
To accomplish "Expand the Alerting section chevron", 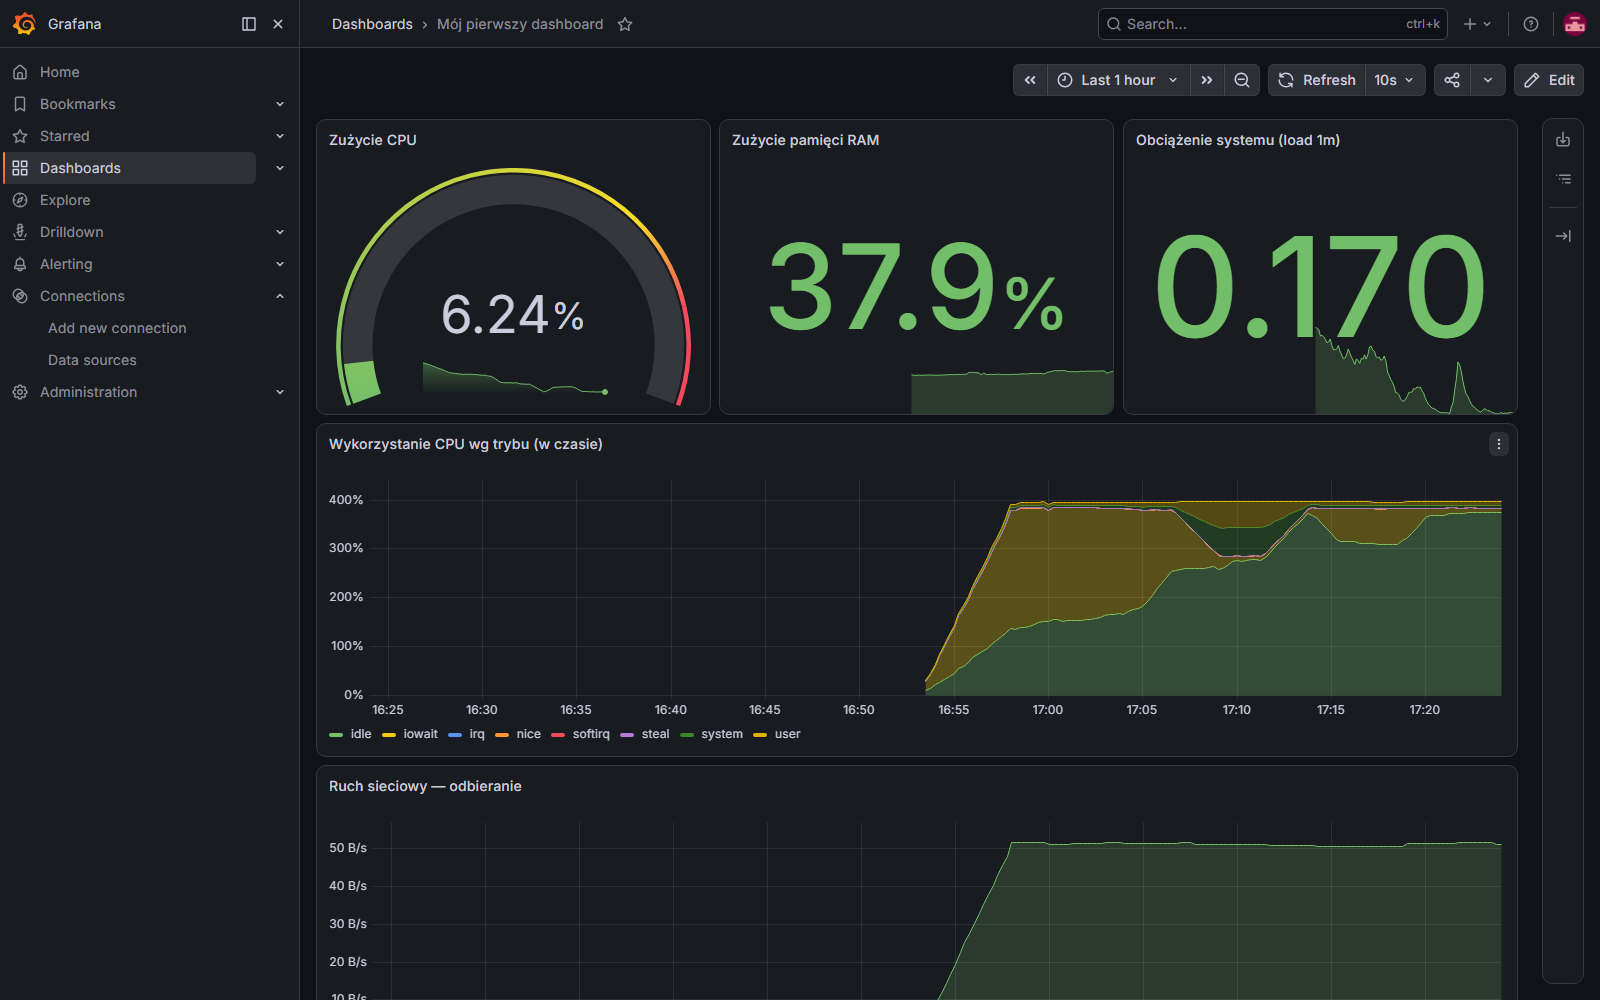I will pos(280,264).
